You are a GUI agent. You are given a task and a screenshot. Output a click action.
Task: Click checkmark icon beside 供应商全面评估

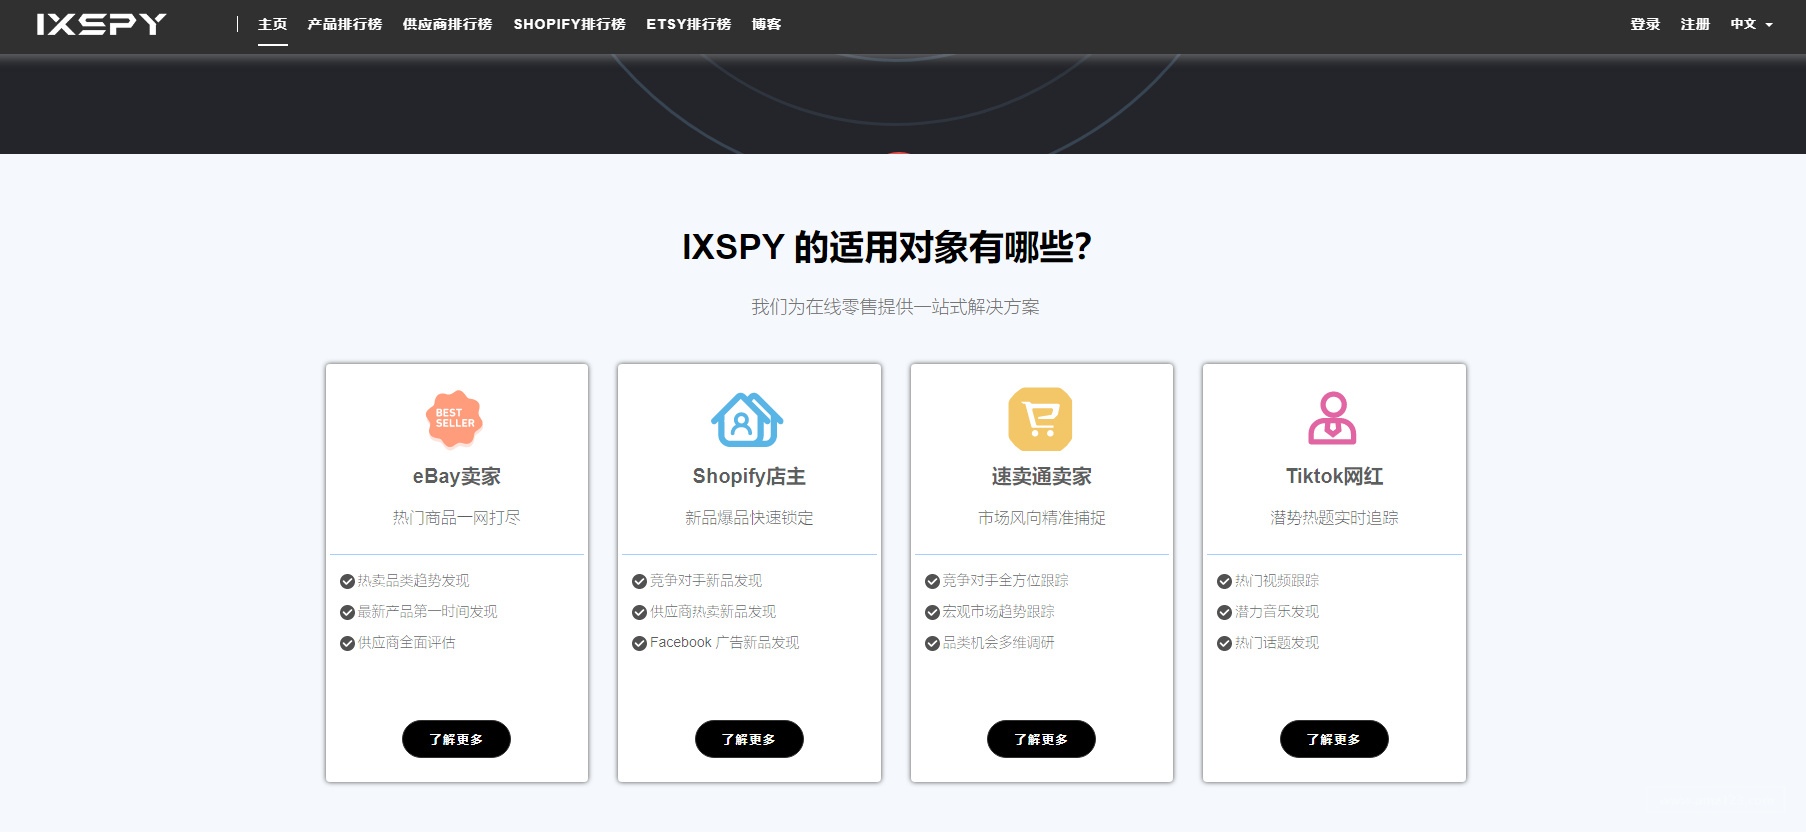pos(347,643)
